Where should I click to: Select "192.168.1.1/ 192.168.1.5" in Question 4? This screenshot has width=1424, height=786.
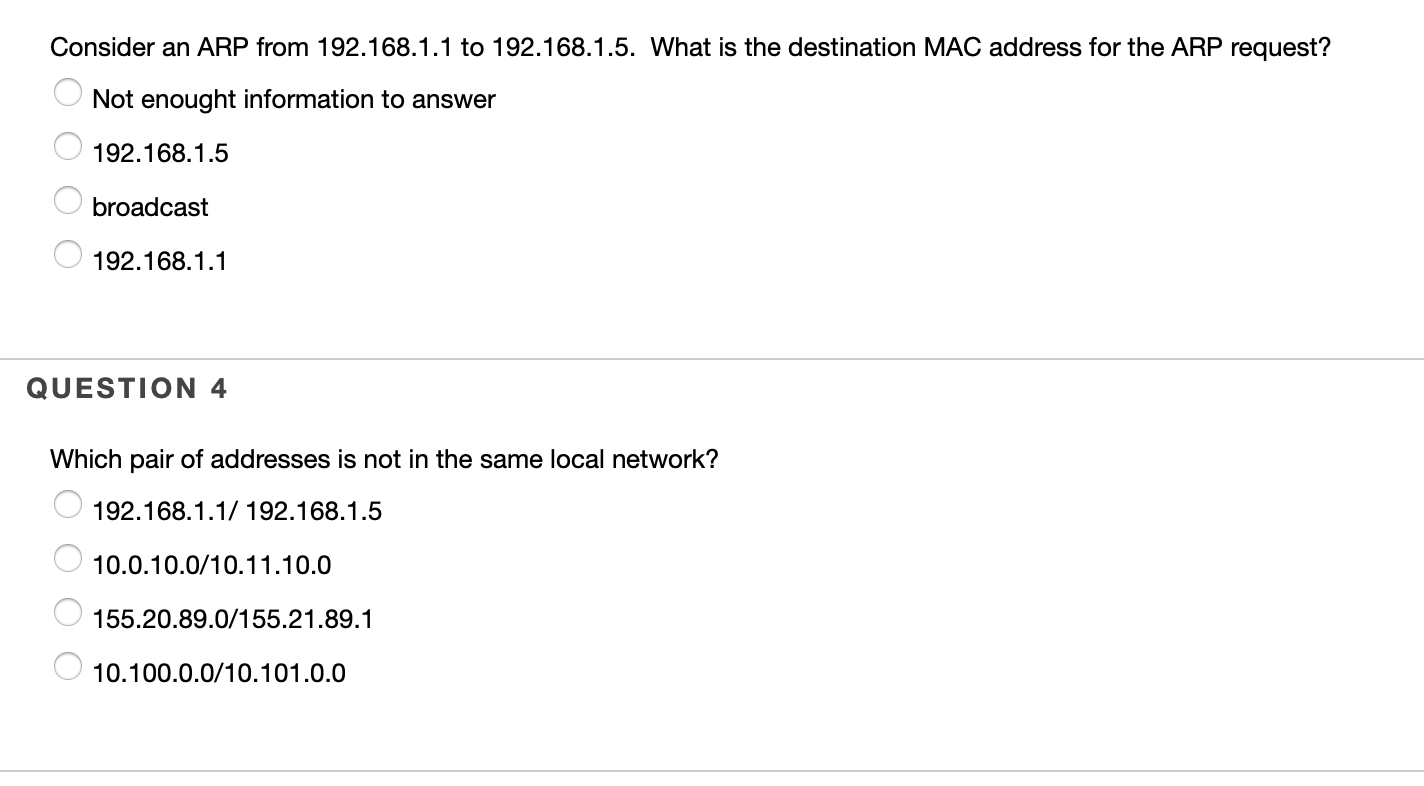pos(68,504)
